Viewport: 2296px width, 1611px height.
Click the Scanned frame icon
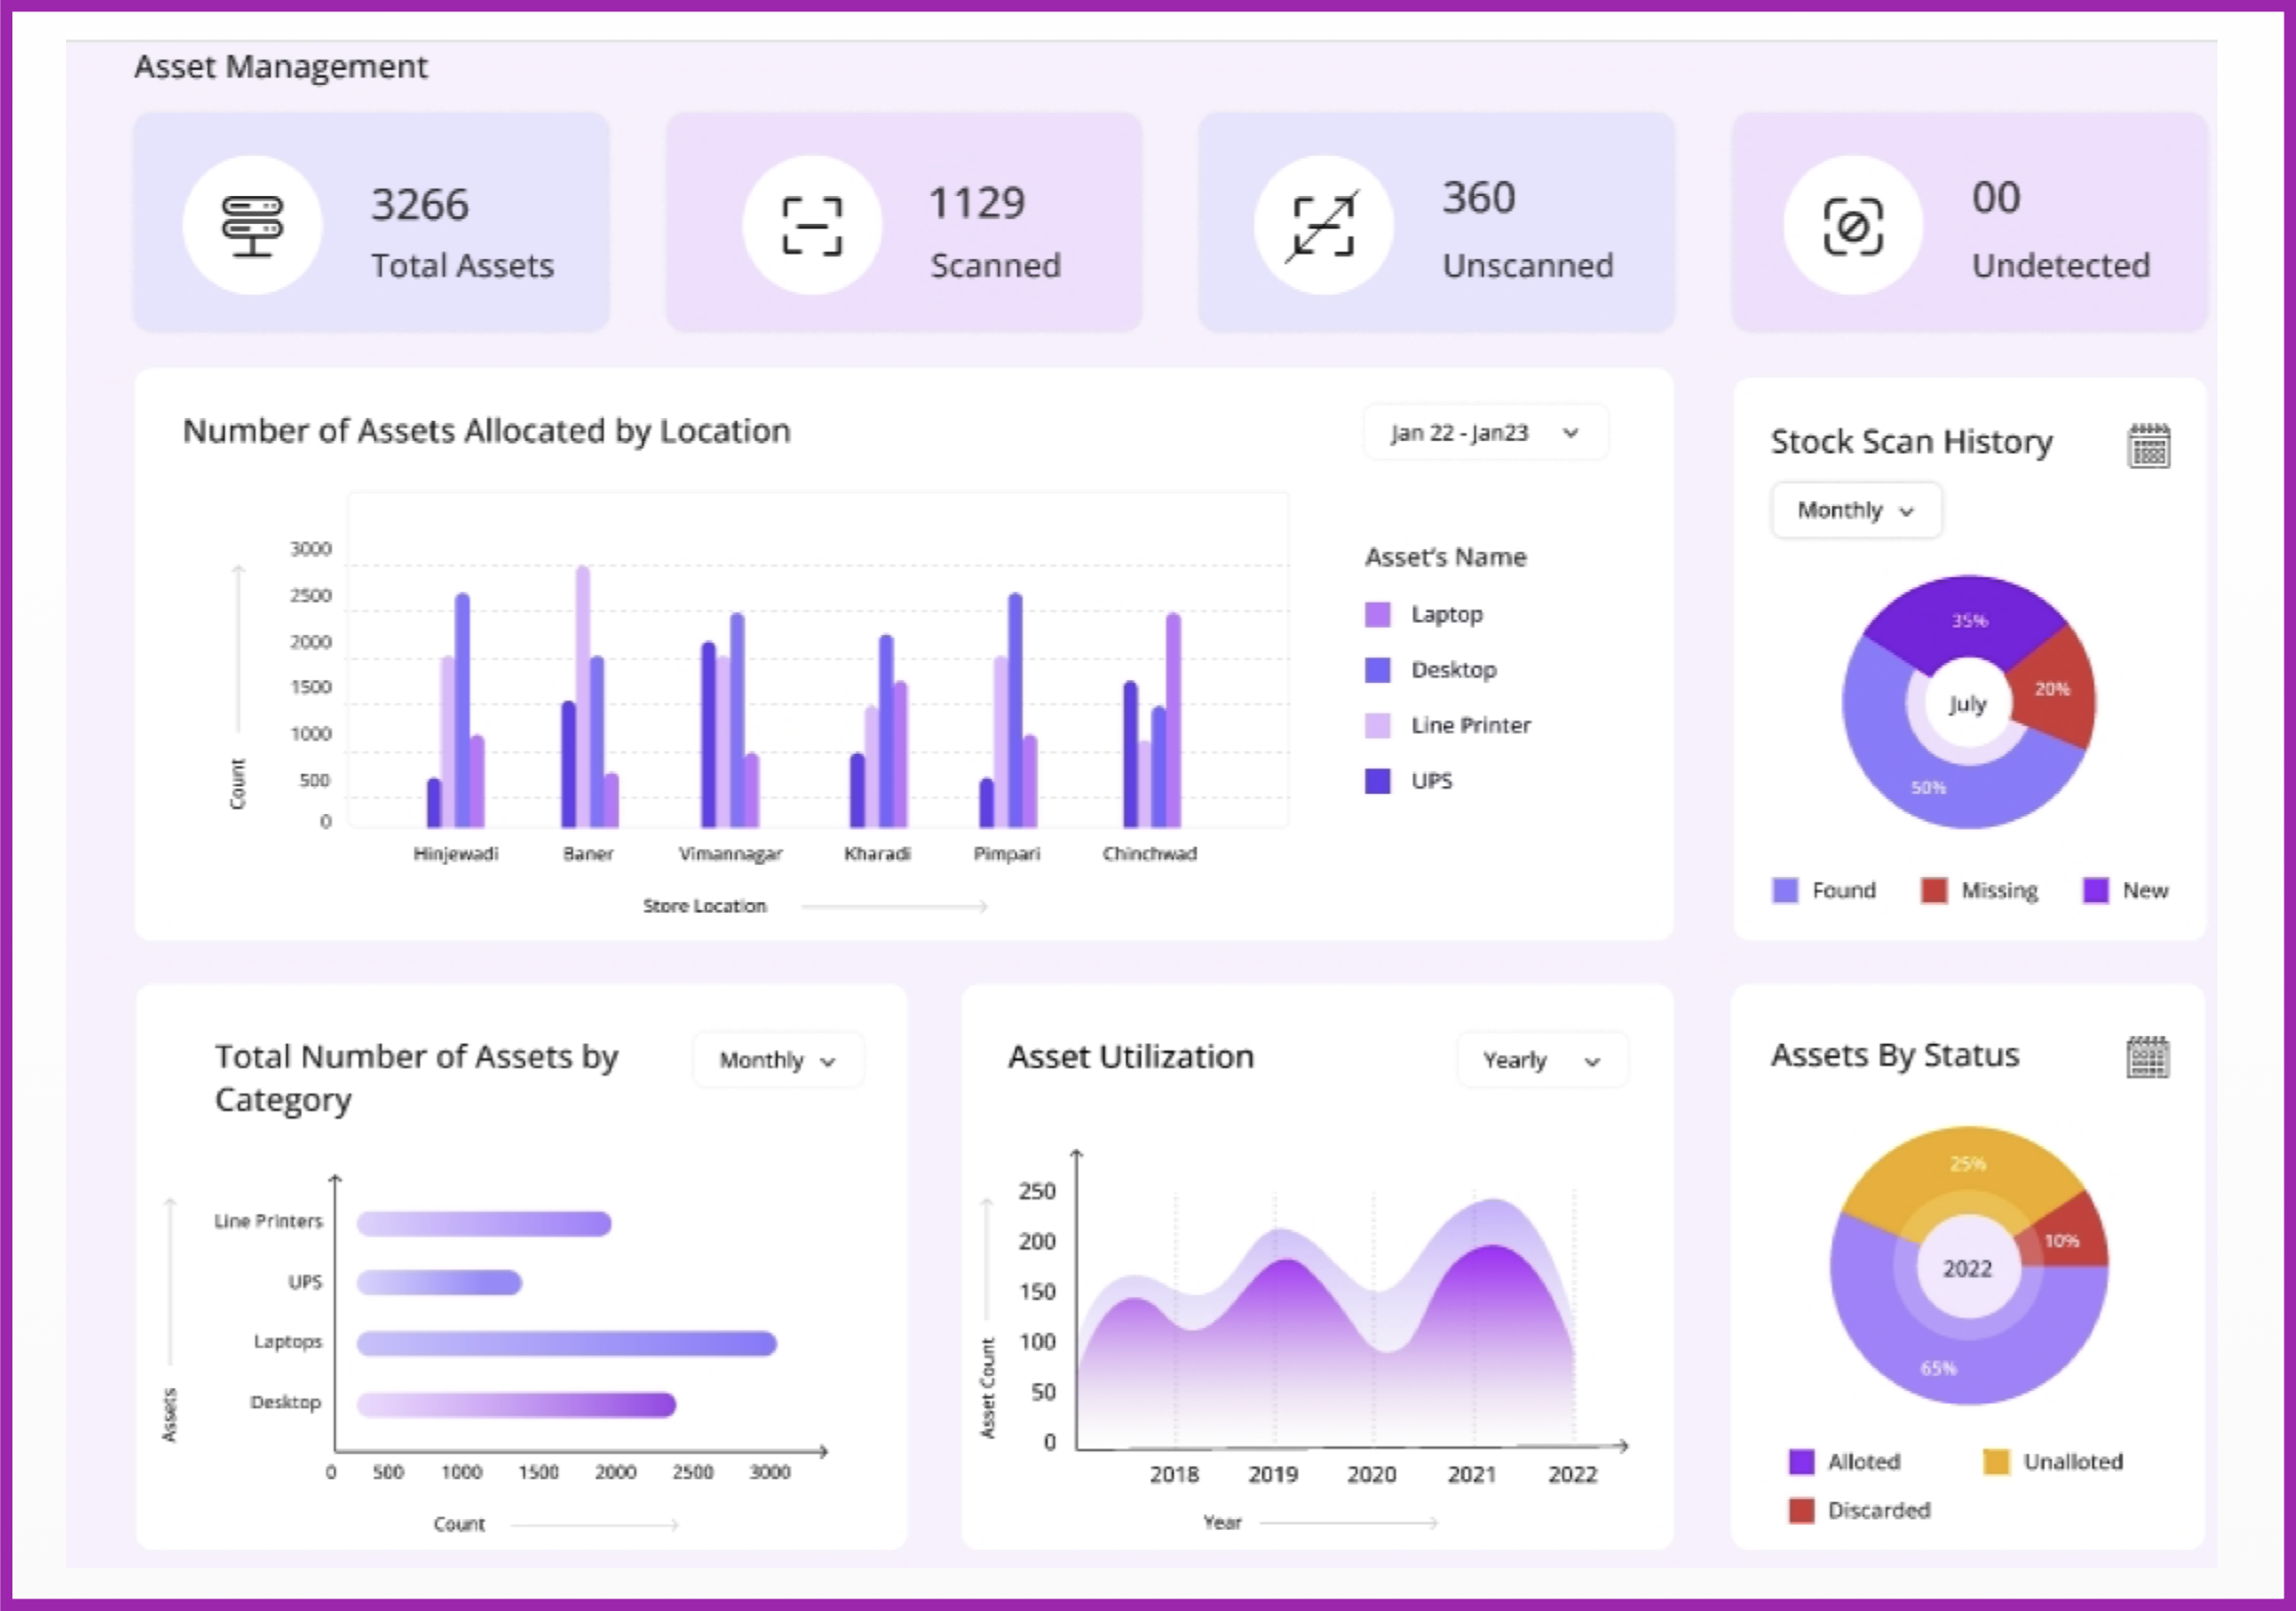coord(811,226)
